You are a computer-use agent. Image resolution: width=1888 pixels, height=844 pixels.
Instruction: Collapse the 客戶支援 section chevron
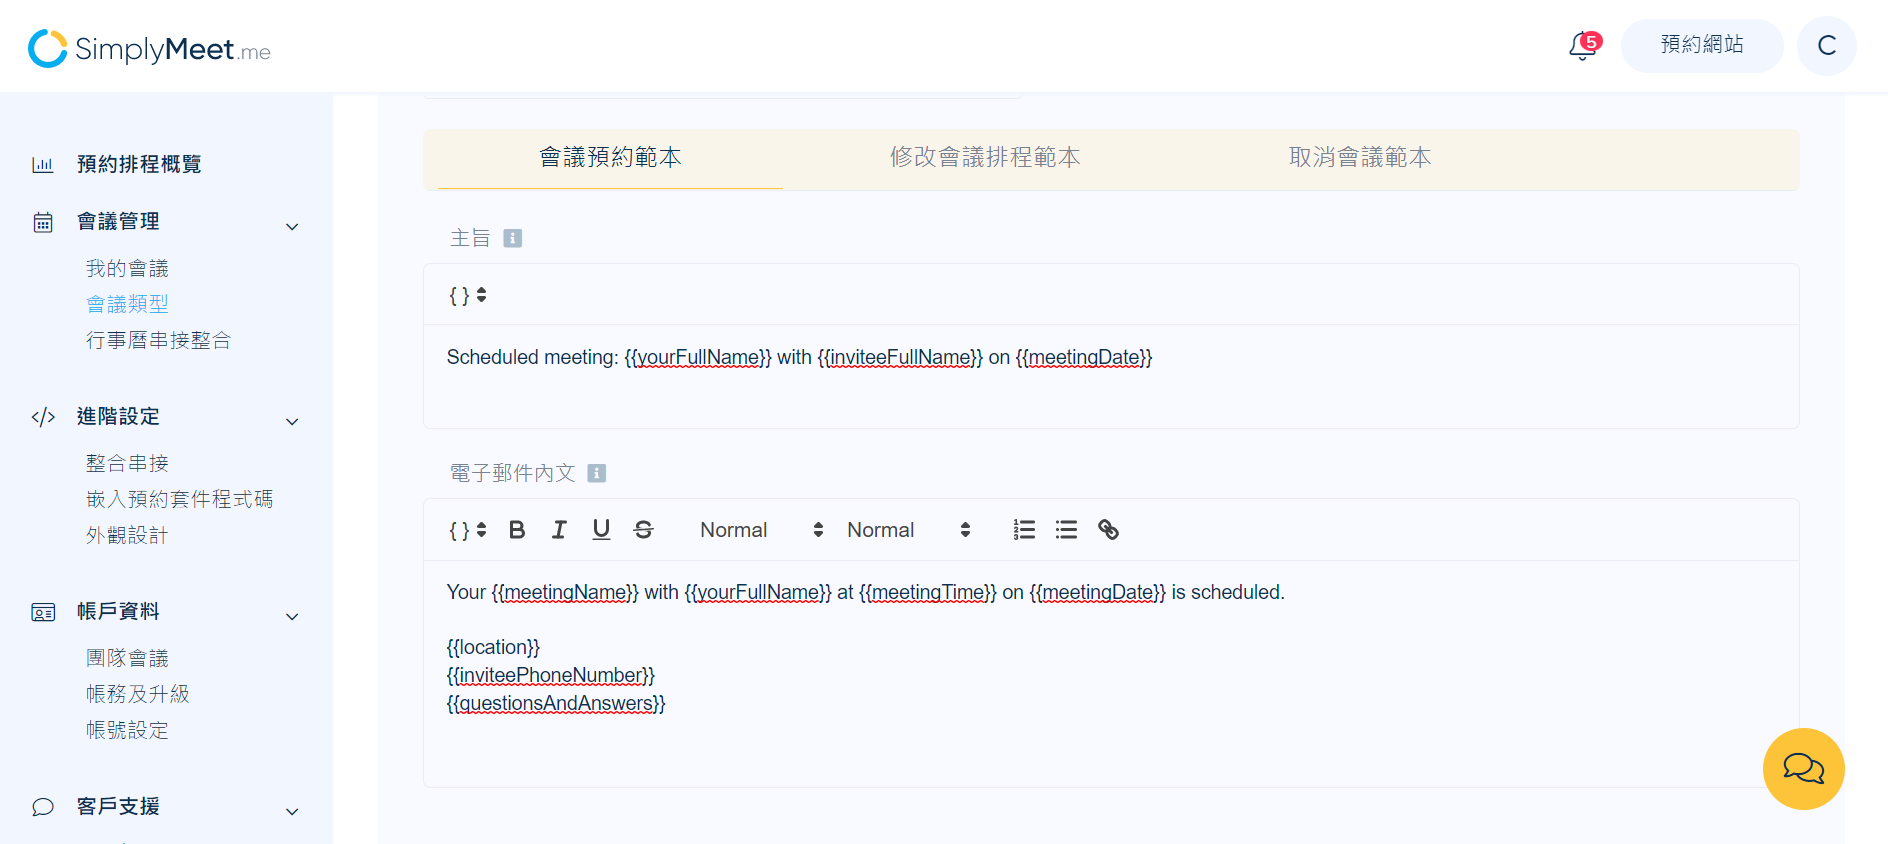point(292,812)
